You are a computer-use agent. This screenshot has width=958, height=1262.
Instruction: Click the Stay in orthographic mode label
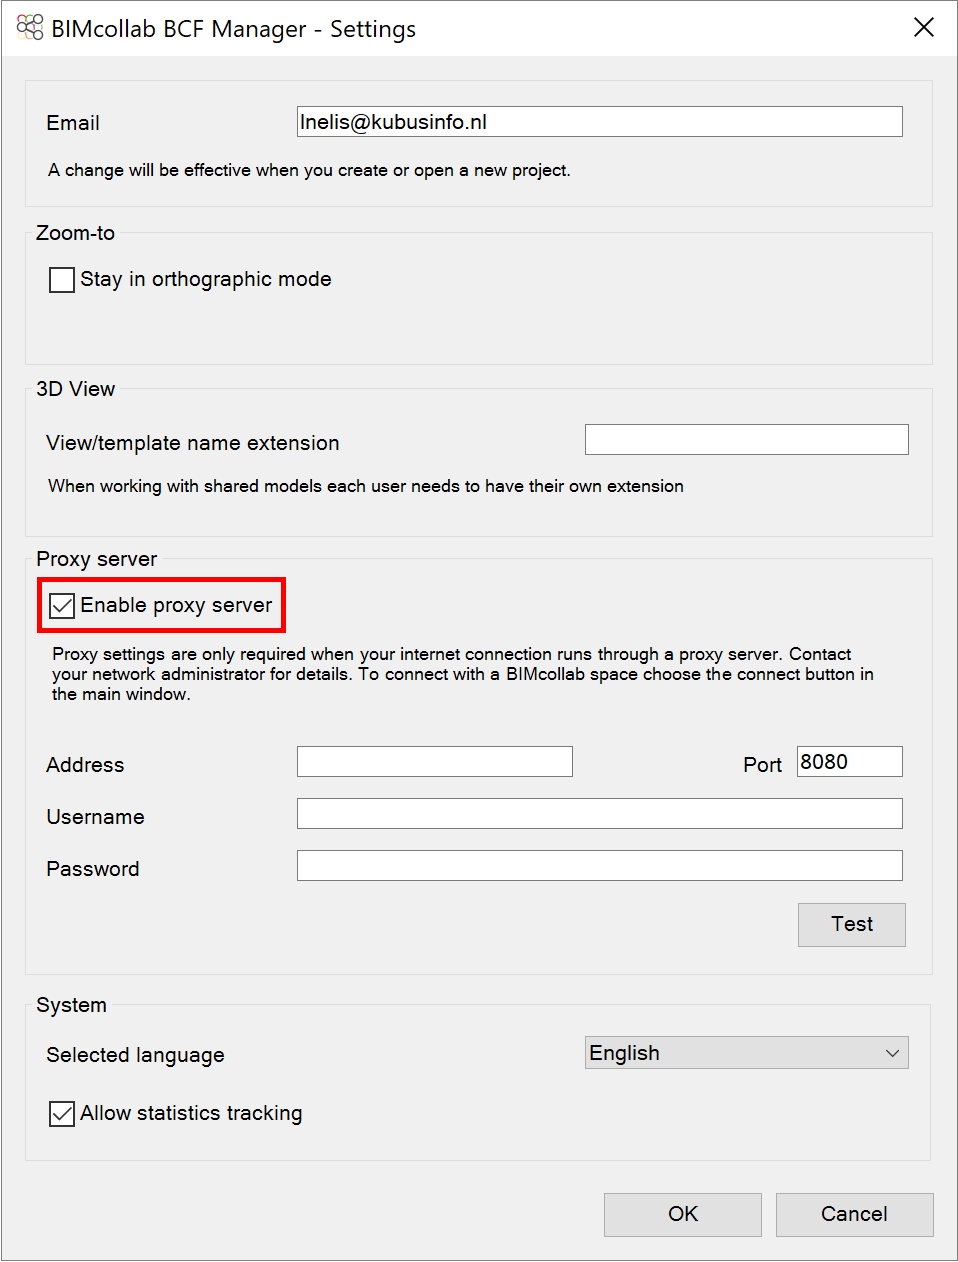(x=206, y=279)
